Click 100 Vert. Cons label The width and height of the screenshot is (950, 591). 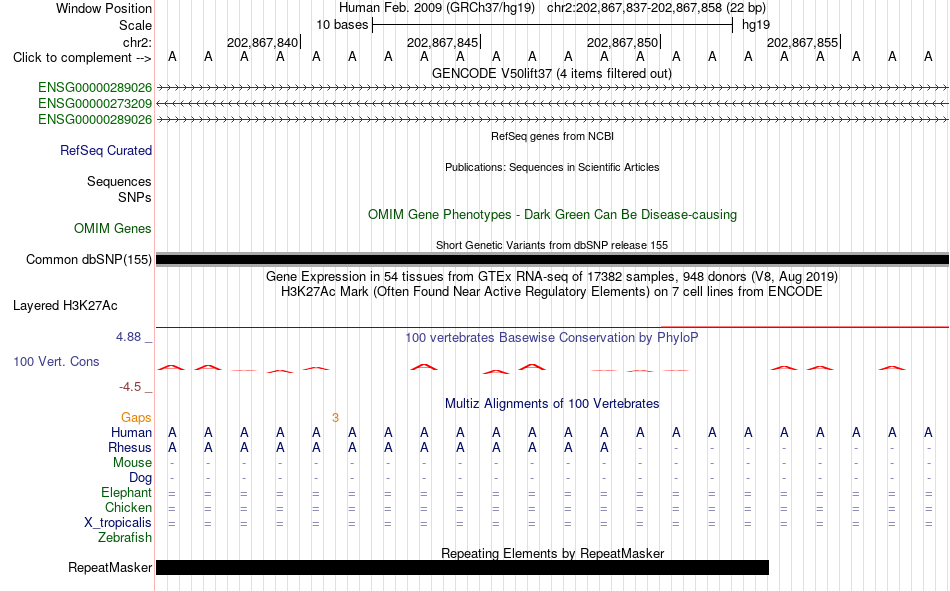point(56,362)
